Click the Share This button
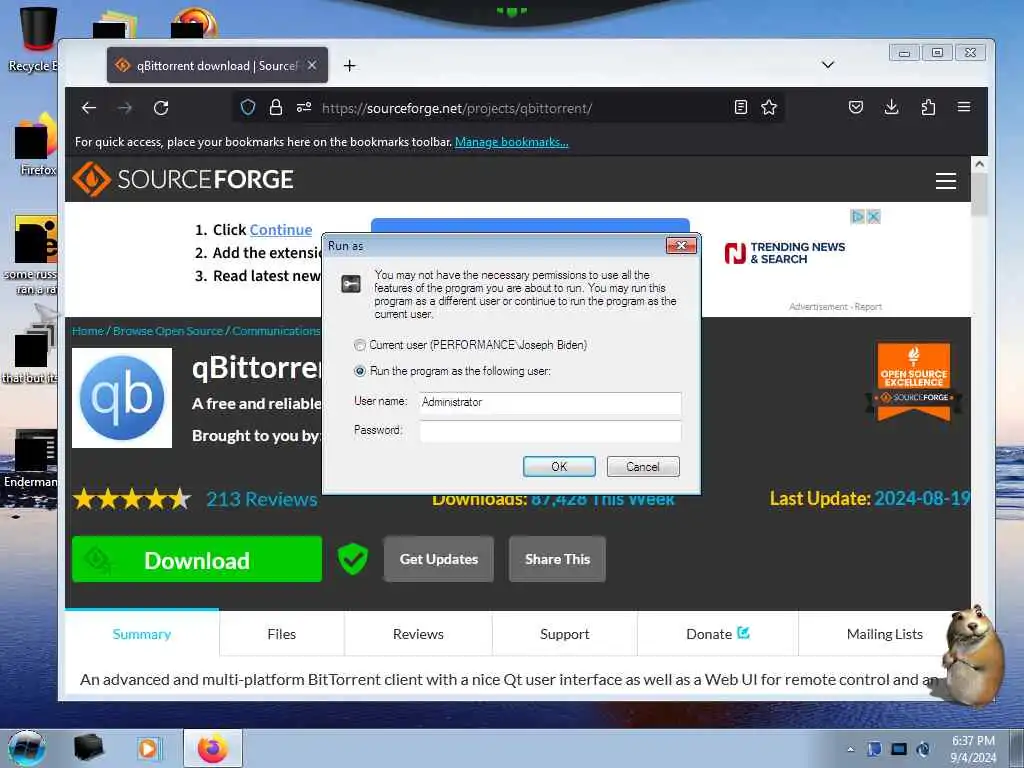The width and height of the screenshot is (1024, 768). [x=557, y=559]
